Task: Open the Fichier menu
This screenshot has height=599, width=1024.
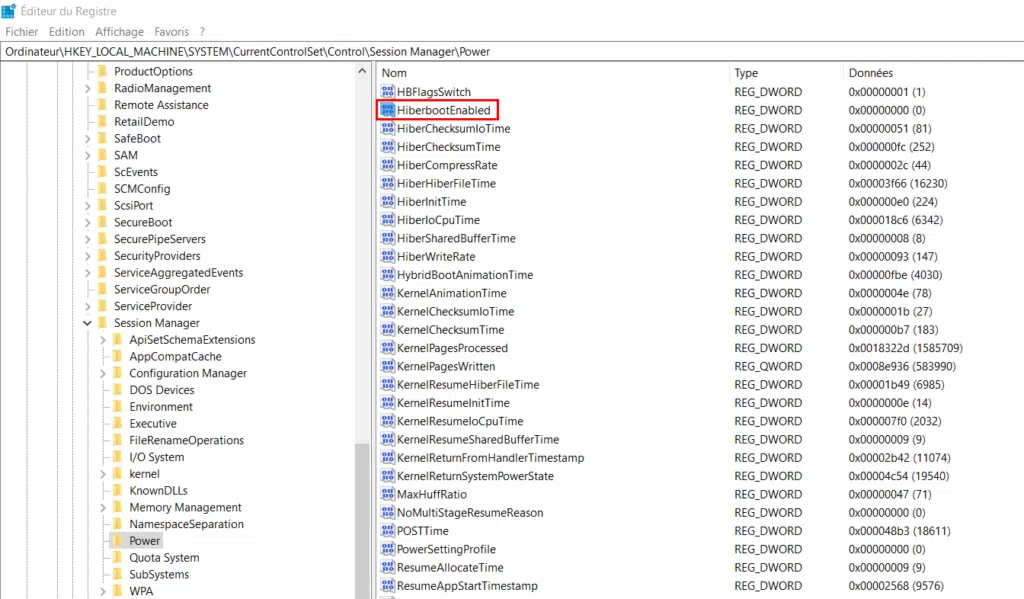Action: point(22,31)
